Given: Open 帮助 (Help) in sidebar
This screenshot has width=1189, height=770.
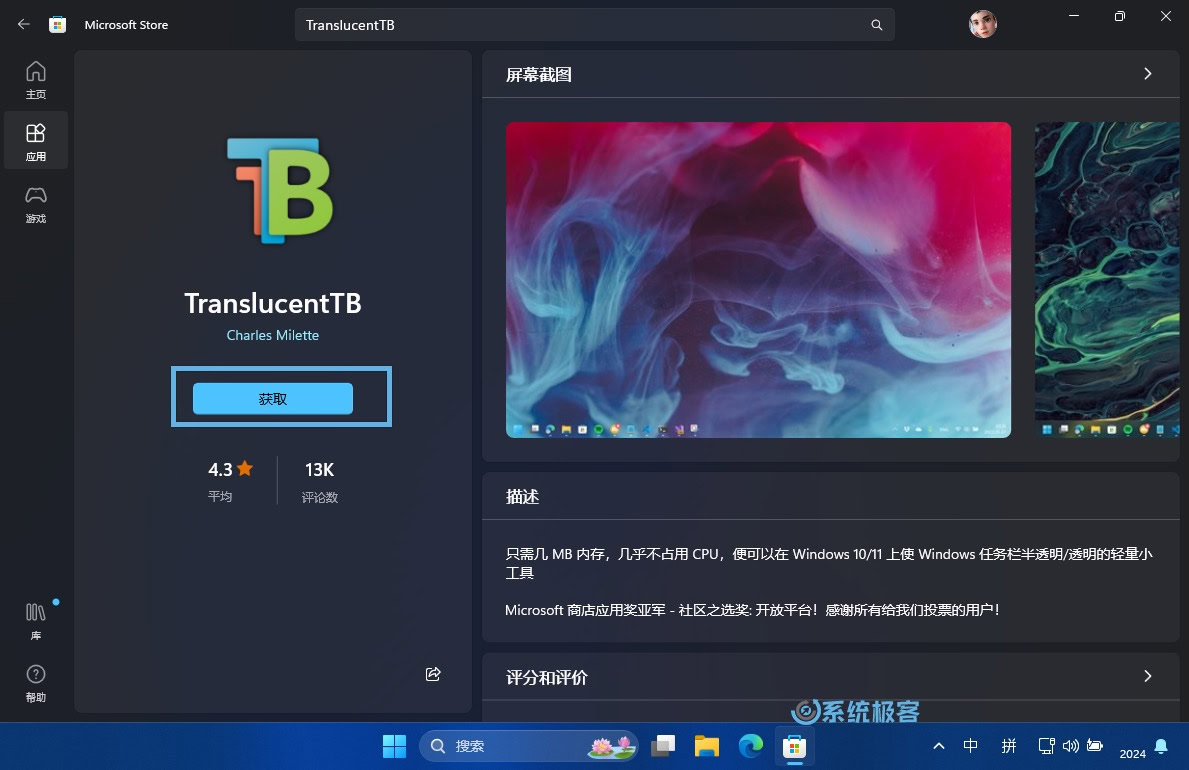Looking at the screenshot, I should tap(36, 683).
